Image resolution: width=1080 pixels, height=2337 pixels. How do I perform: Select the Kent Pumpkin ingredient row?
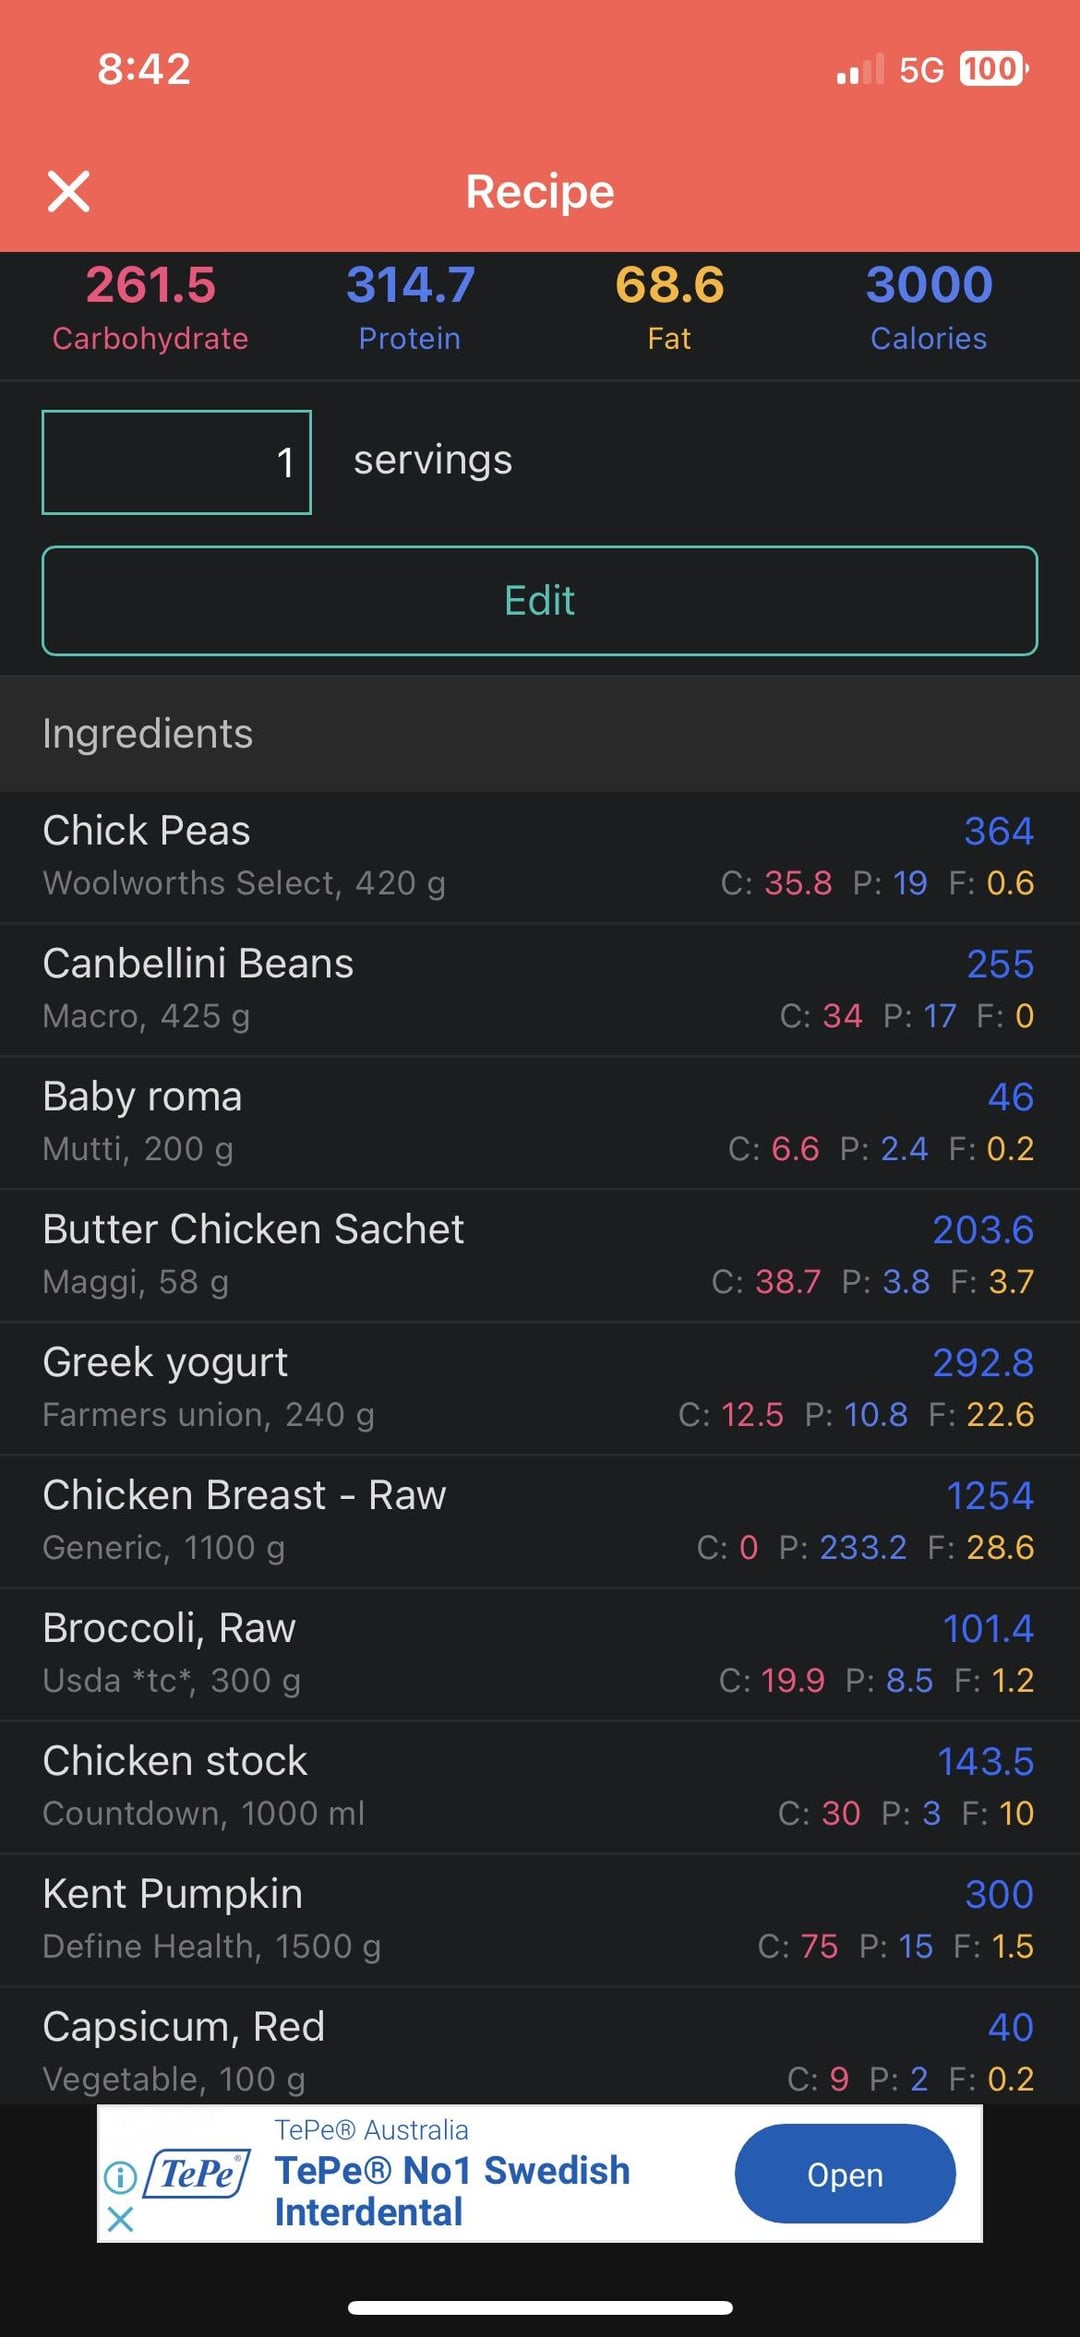coord(540,1921)
